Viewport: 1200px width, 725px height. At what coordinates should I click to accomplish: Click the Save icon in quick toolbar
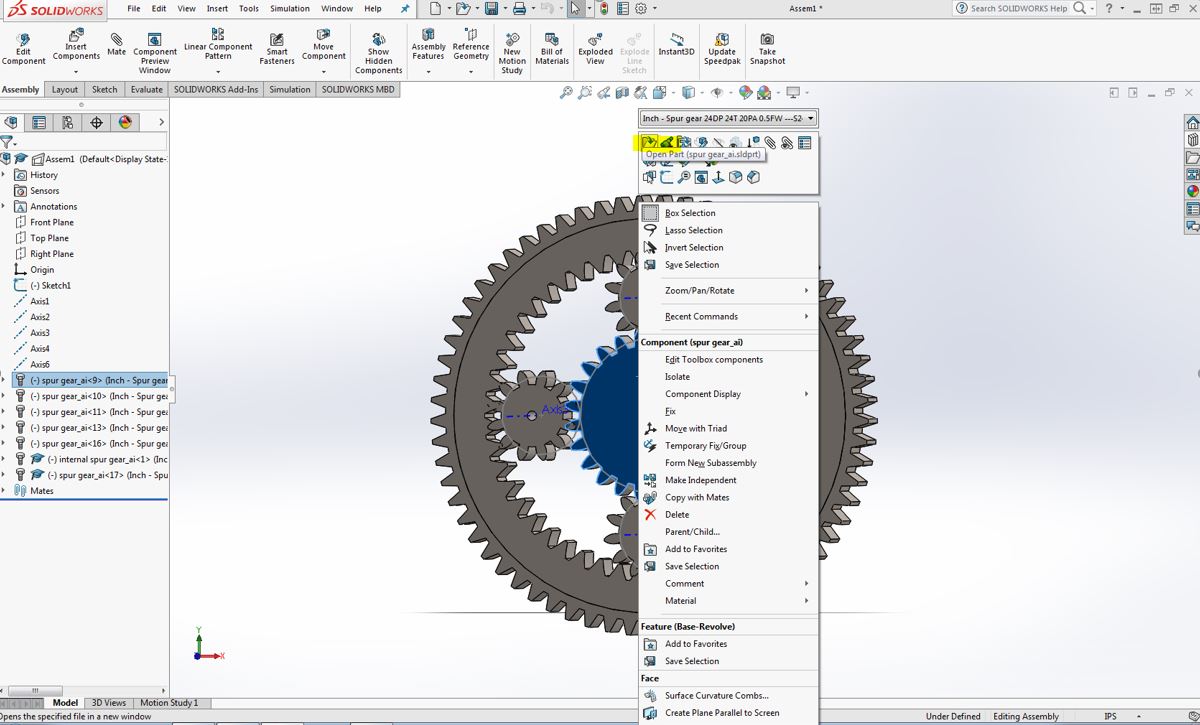[x=491, y=8]
